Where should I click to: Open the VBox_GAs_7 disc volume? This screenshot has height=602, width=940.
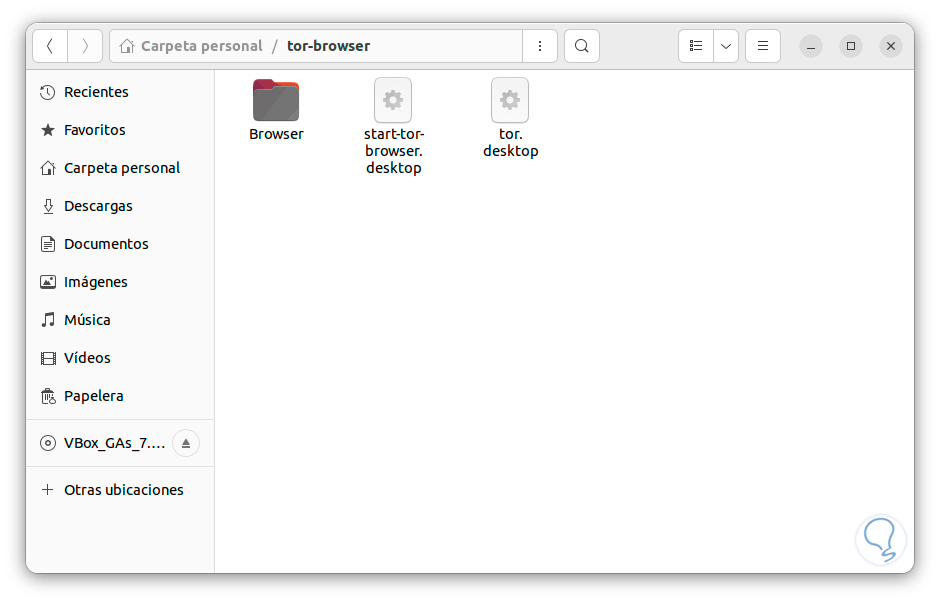coord(114,443)
